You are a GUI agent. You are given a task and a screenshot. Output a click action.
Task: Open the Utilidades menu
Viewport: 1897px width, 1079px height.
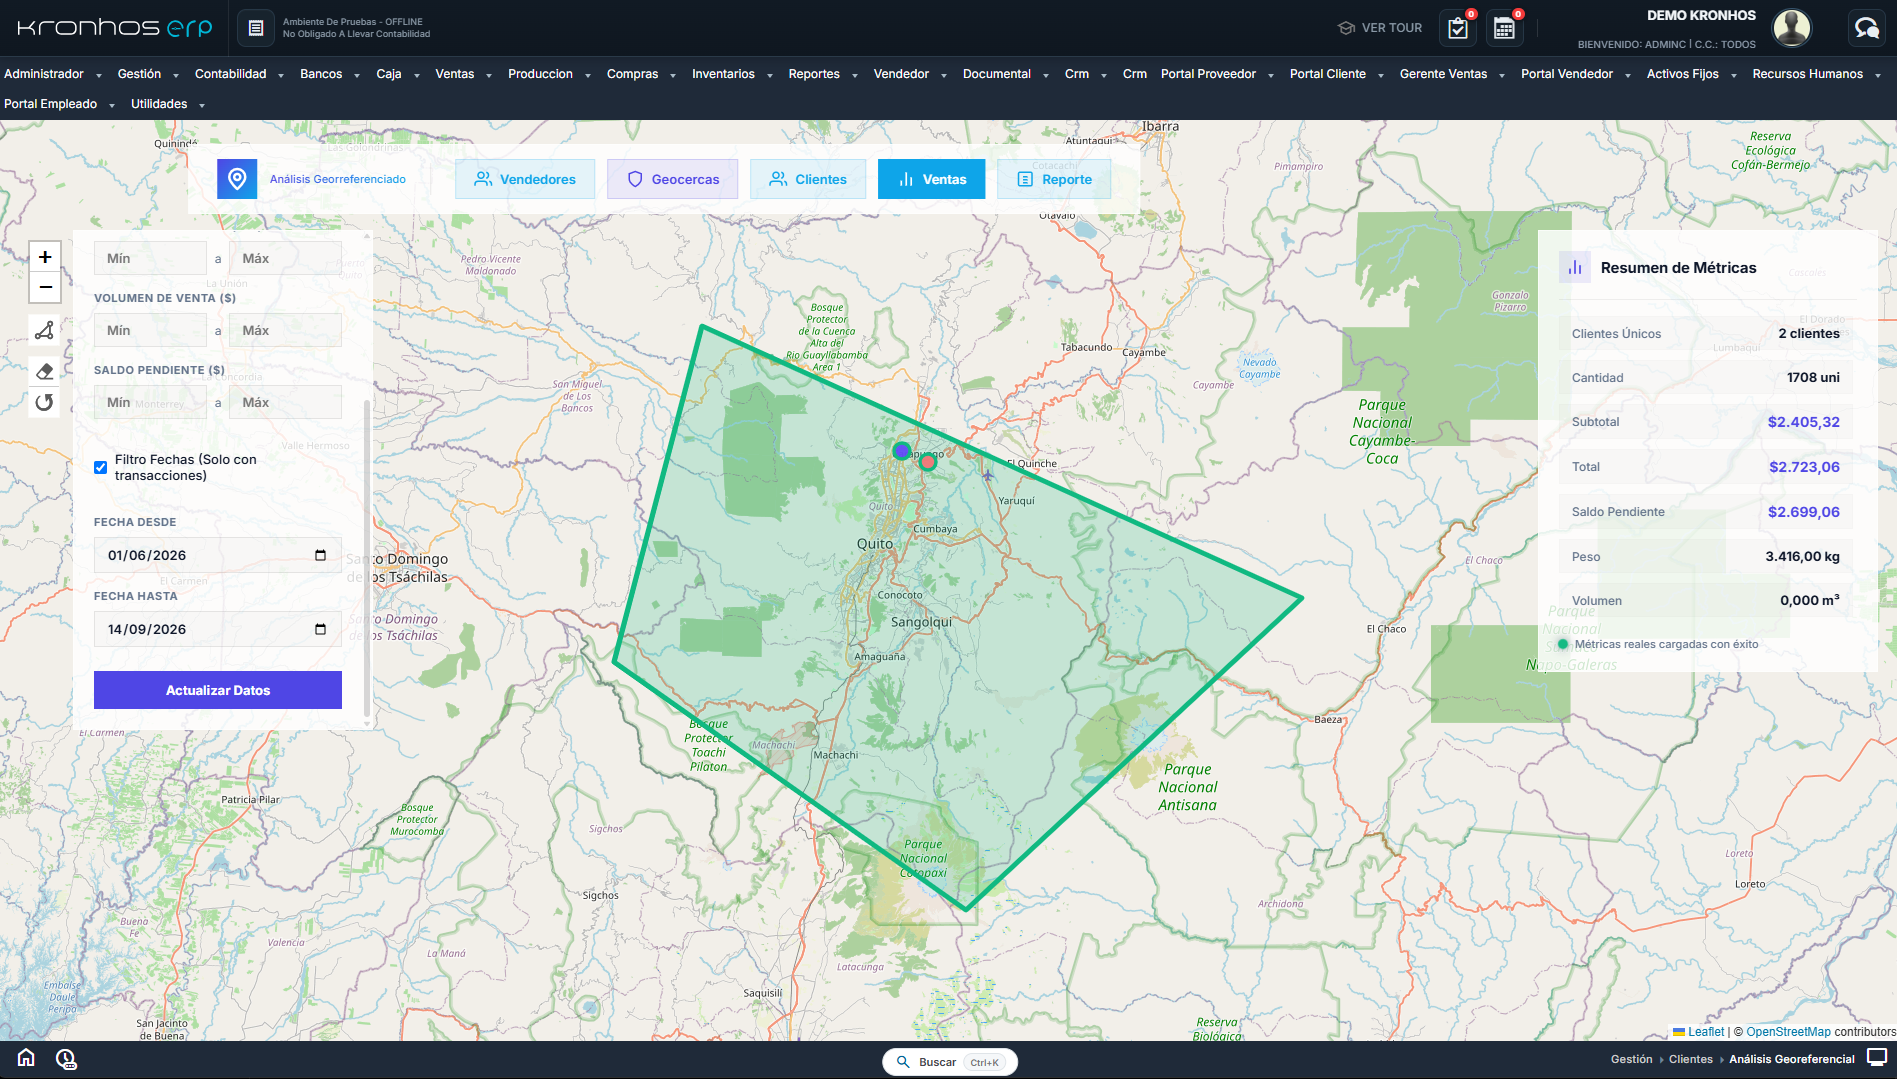167,104
